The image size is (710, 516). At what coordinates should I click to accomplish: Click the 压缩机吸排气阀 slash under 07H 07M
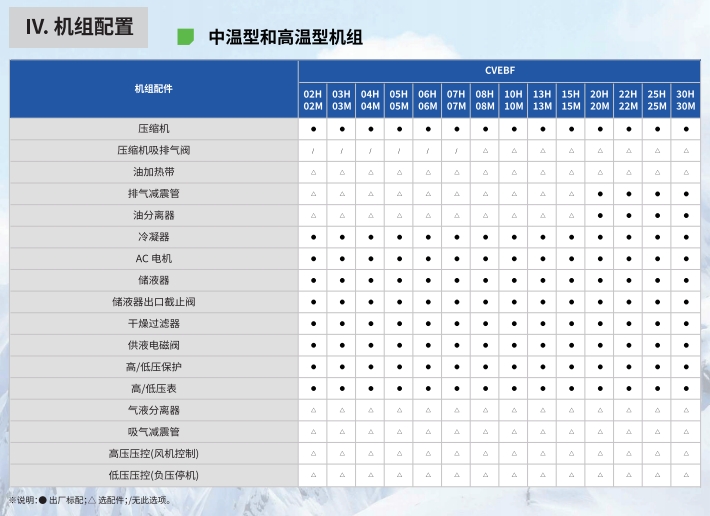tap(457, 151)
